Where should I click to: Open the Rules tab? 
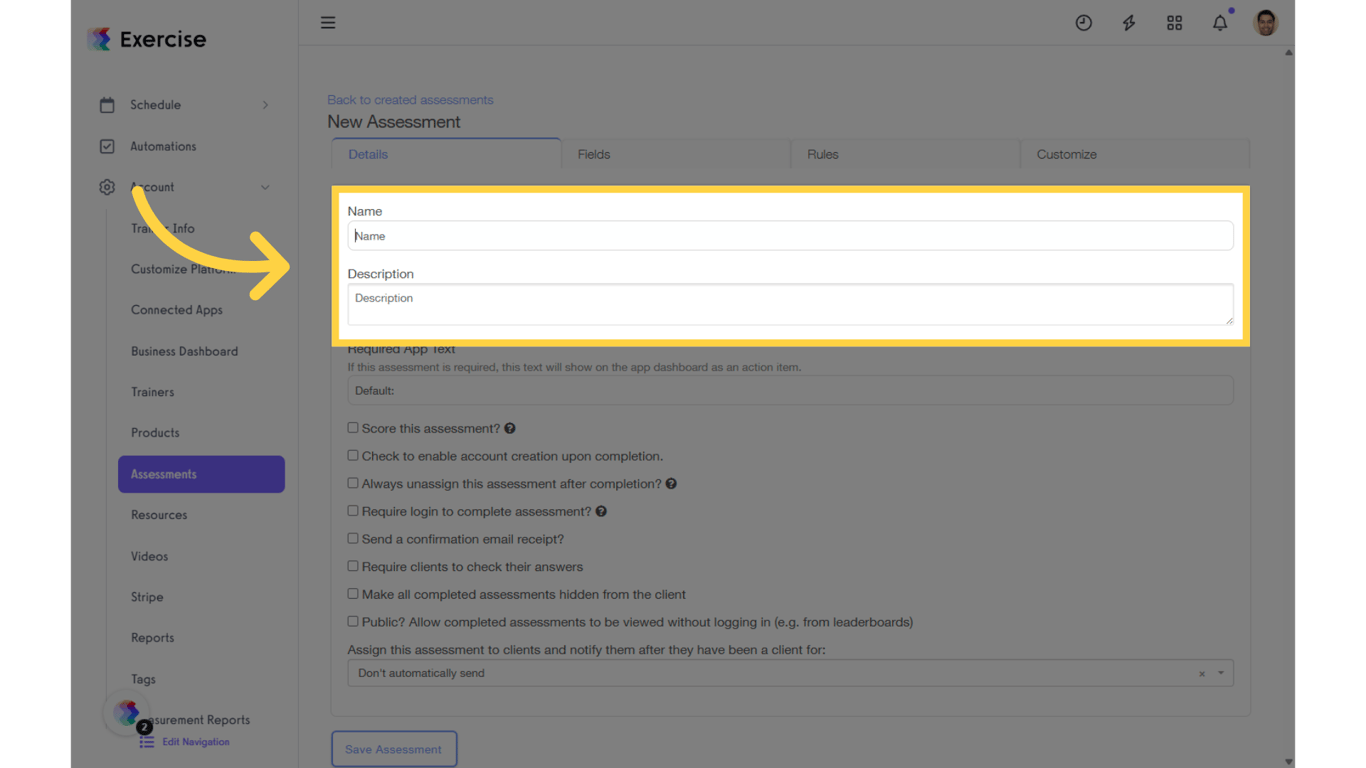[822, 154]
